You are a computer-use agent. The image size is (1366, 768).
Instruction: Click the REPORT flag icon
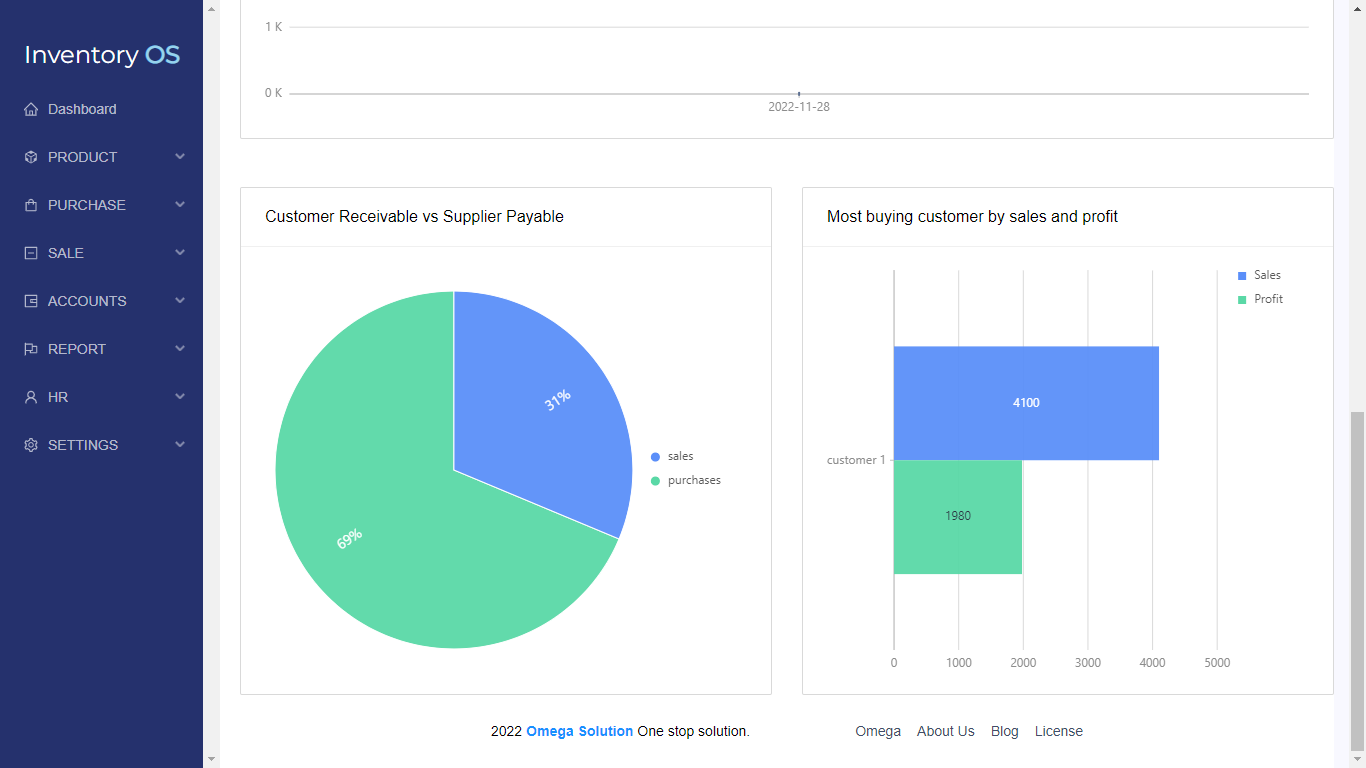tap(31, 349)
